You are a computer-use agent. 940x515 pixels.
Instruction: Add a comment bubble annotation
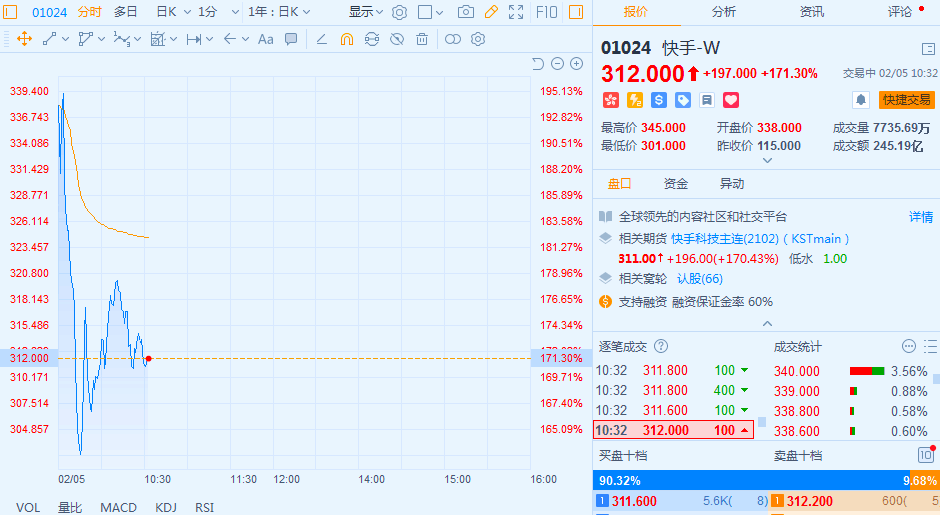(x=291, y=40)
